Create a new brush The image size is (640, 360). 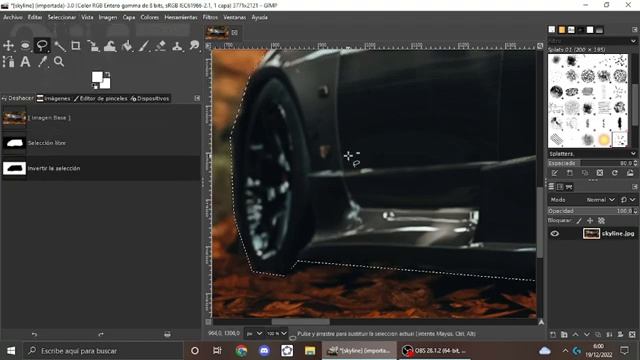[569, 173]
